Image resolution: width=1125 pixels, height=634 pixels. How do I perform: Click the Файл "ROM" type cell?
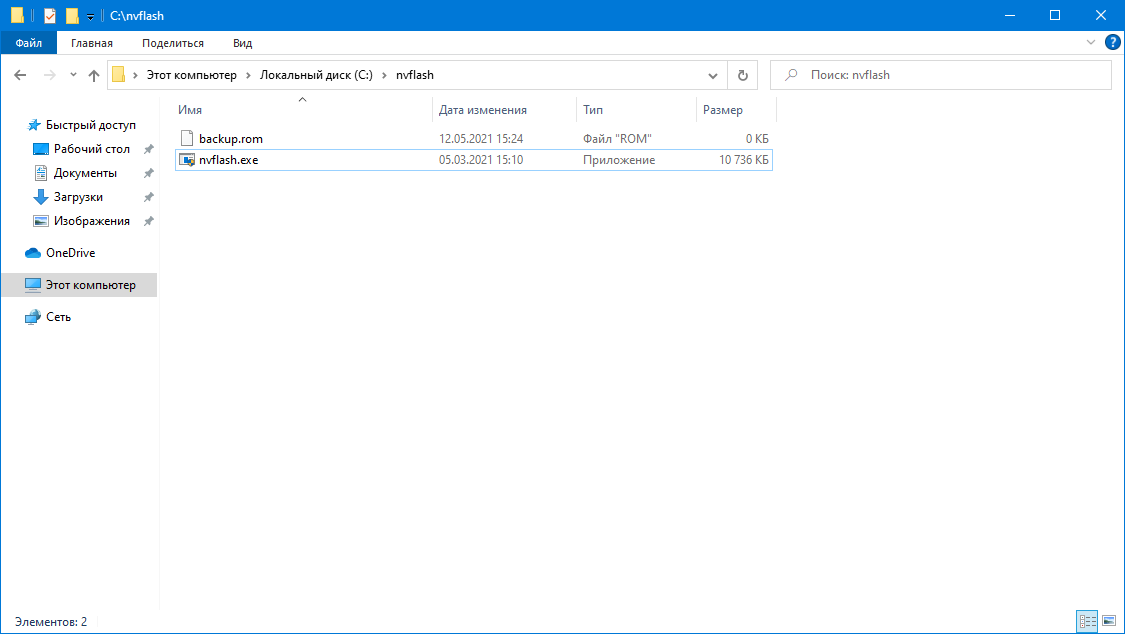tap(617, 138)
